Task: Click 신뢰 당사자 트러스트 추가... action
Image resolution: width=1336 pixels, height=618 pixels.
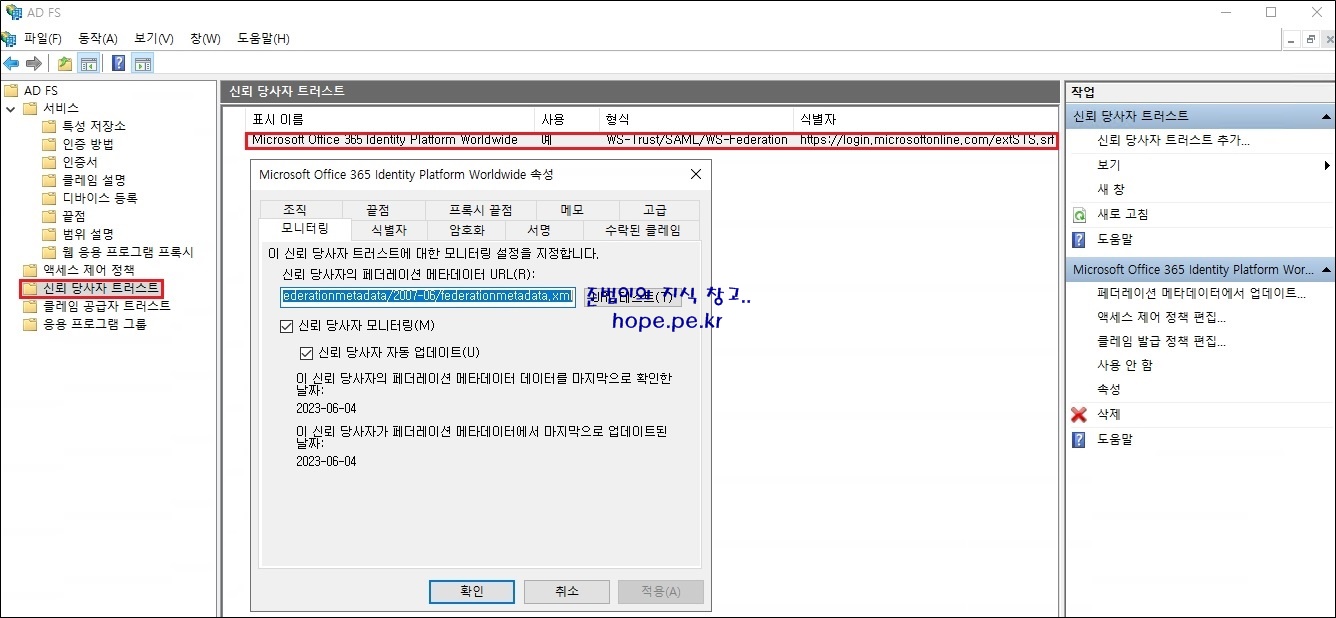Action: point(1173,140)
